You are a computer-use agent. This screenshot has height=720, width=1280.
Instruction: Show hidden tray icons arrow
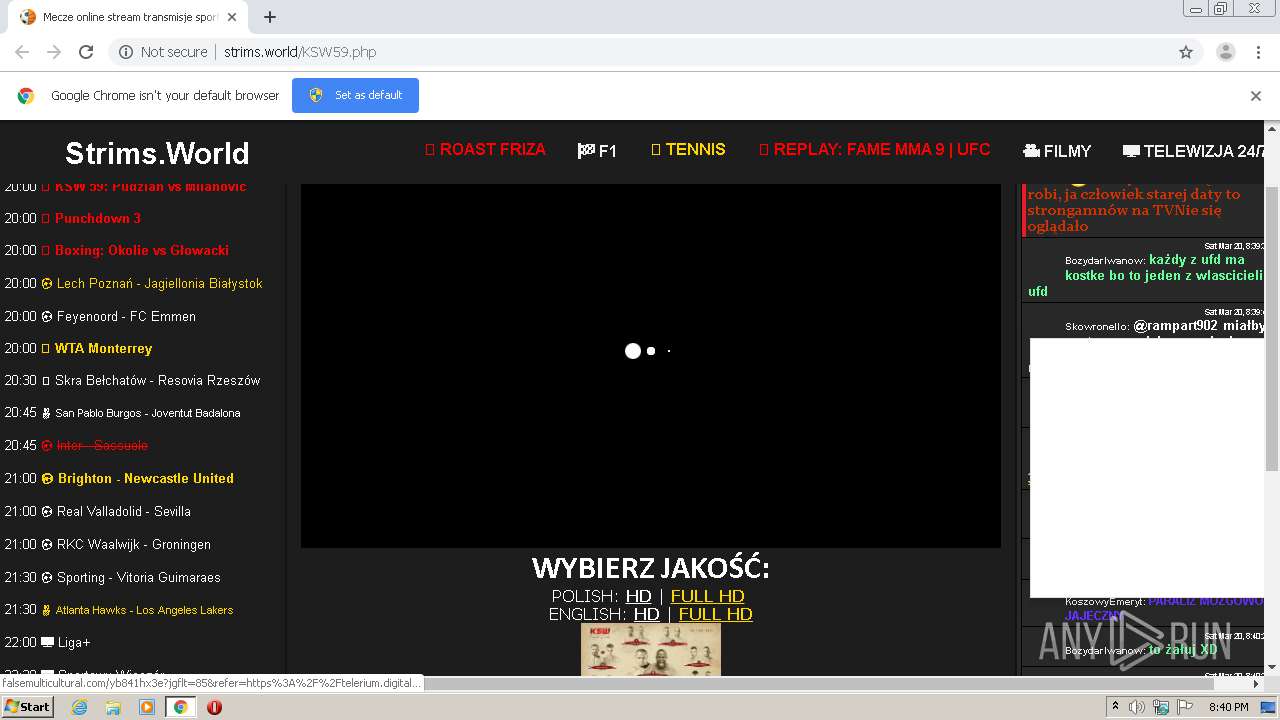tap(1116, 707)
